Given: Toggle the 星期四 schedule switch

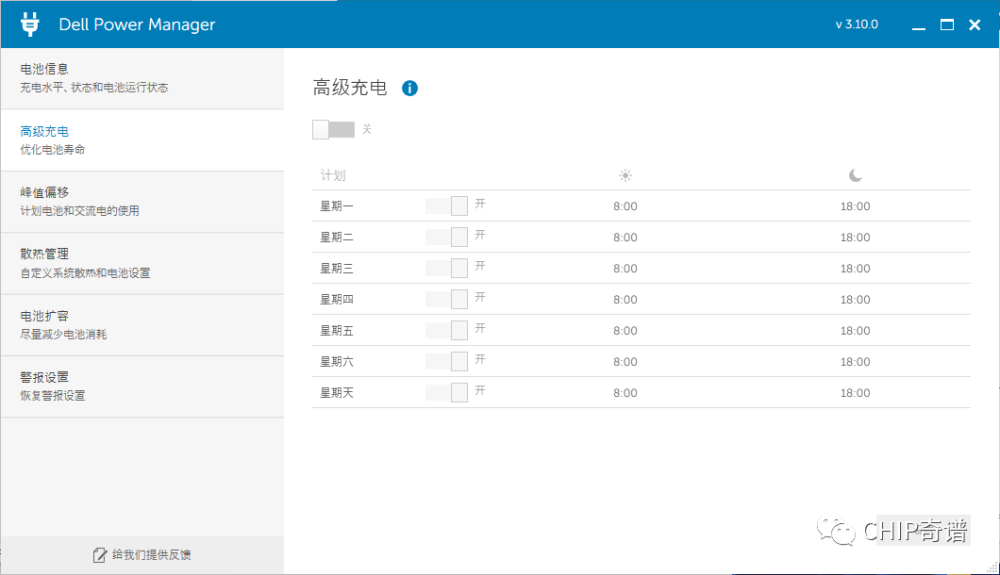Looking at the screenshot, I should click(x=446, y=299).
